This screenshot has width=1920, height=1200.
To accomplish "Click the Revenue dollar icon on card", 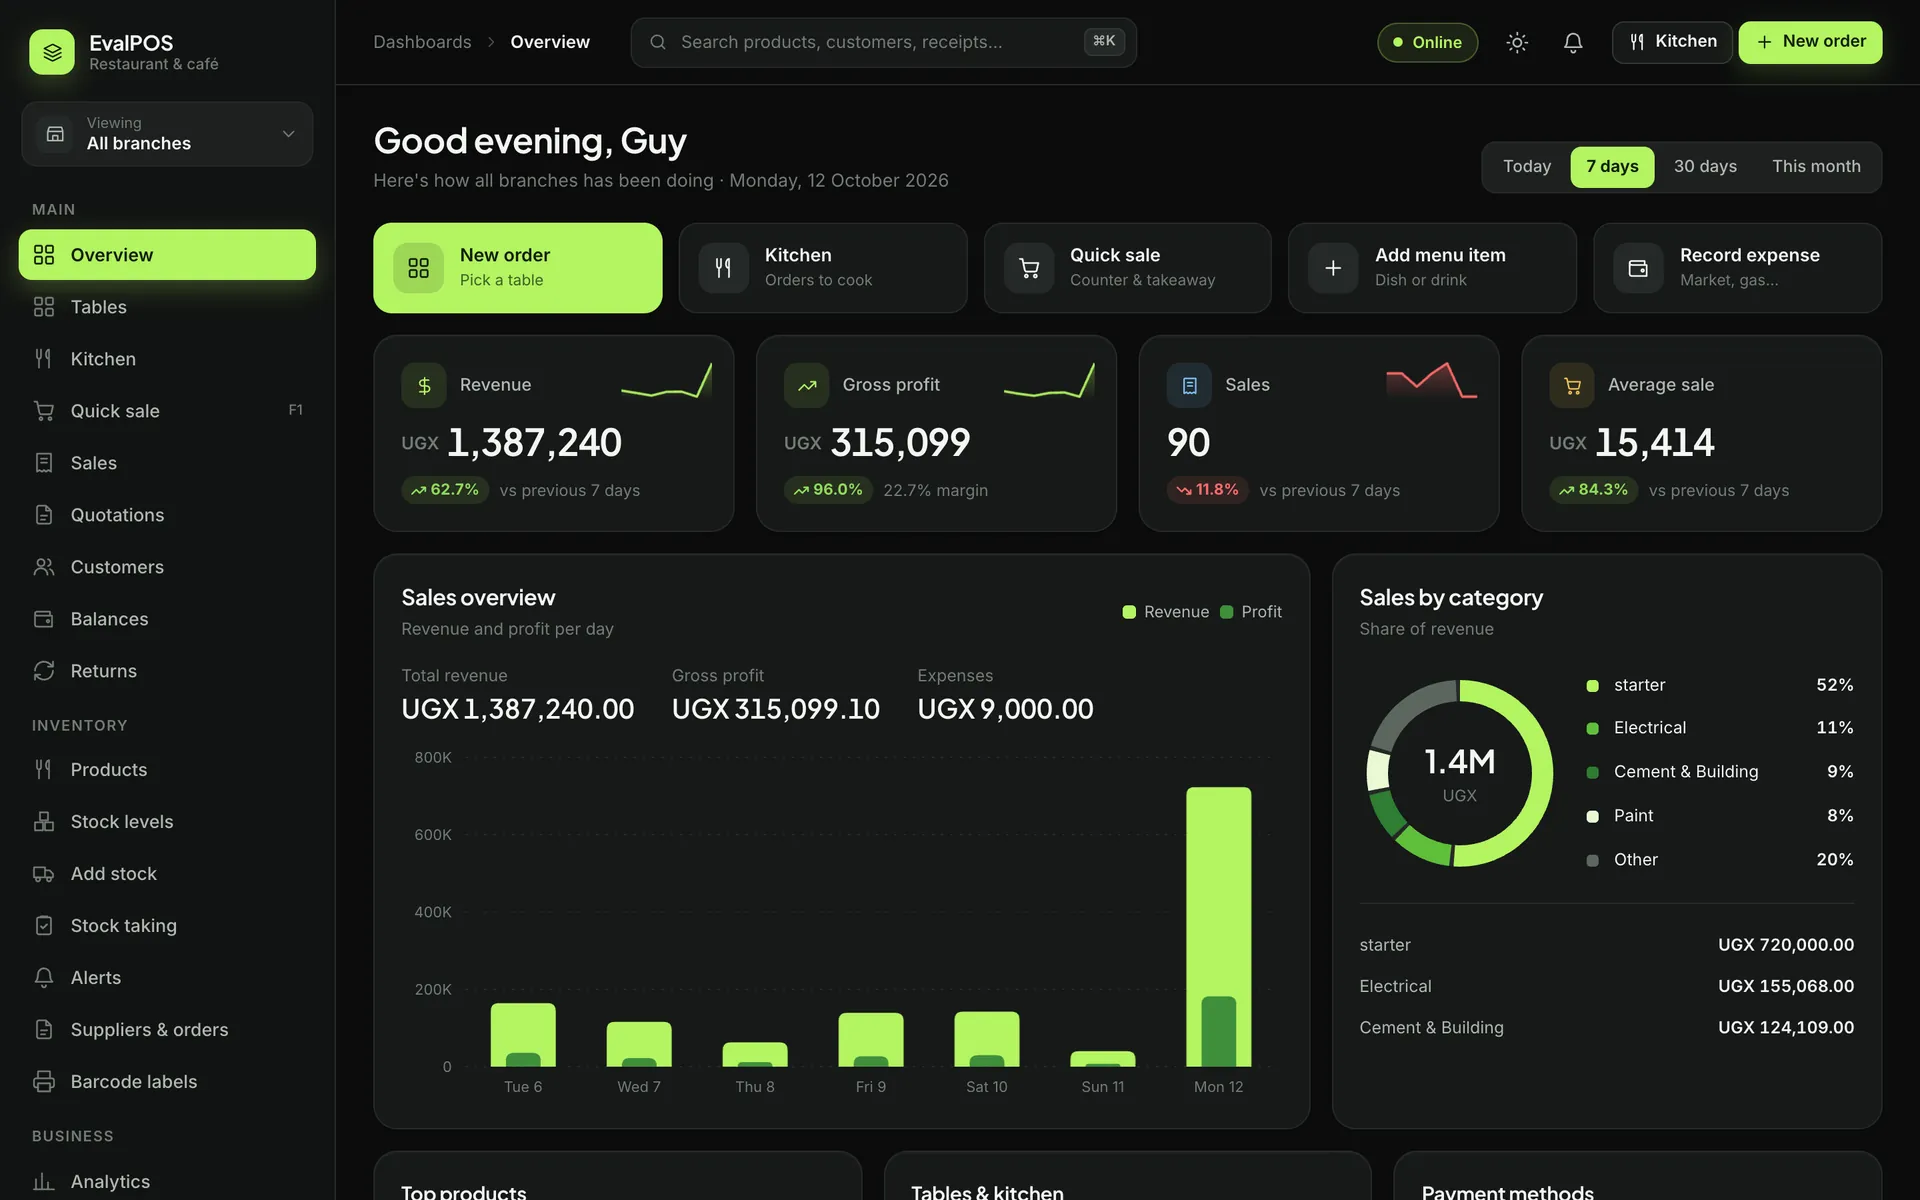I will click(424, 385).
